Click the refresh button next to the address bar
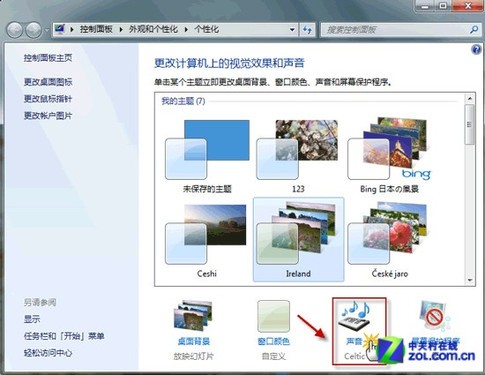485x375 pixels. 307,30
